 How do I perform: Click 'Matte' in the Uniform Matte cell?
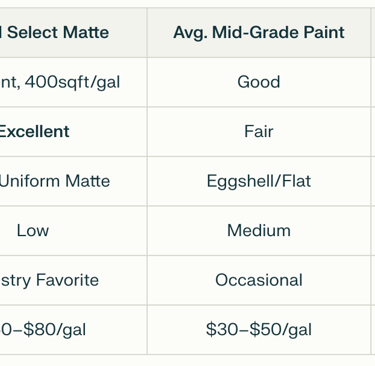(87, 181)
